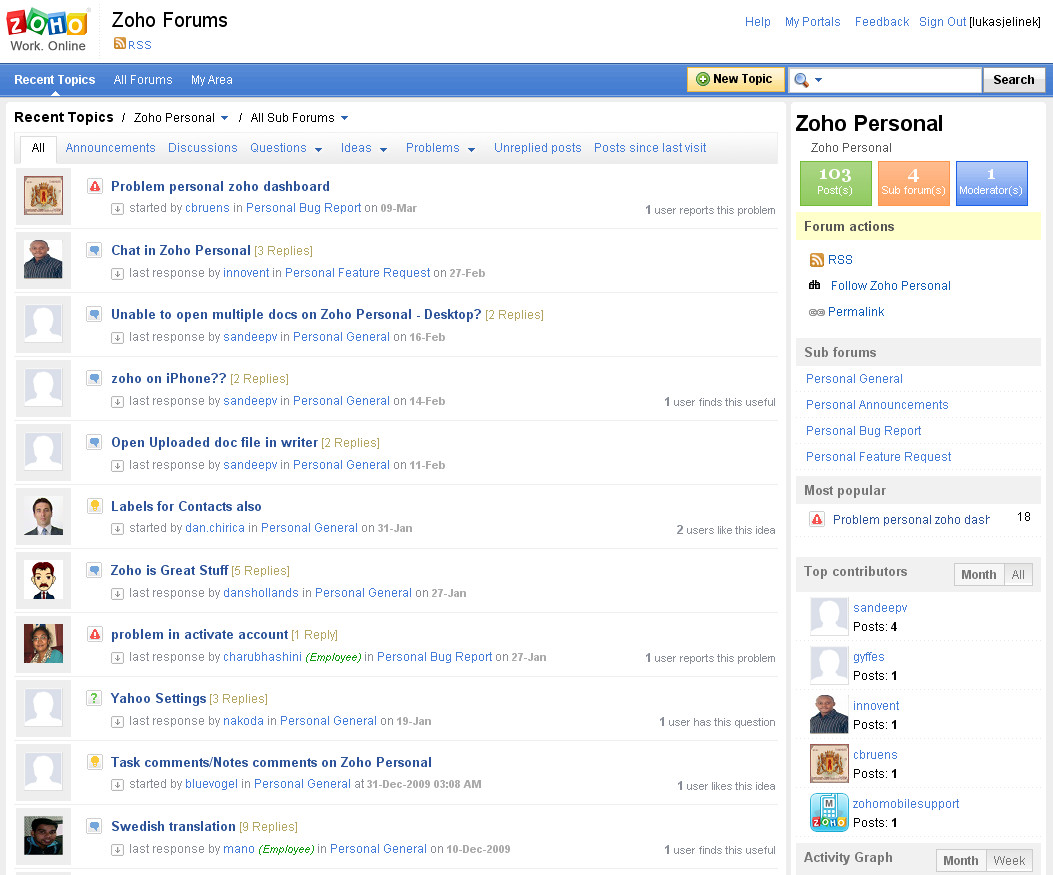Select the Discussions filter tab
Screen dimensions: 1053x875
click(203, 148)
